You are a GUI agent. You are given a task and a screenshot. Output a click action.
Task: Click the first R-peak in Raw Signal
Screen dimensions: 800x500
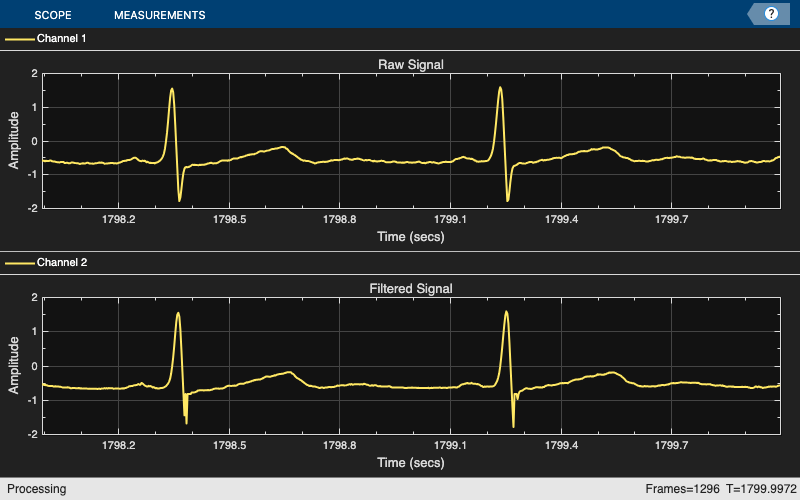tap(172, 89)
